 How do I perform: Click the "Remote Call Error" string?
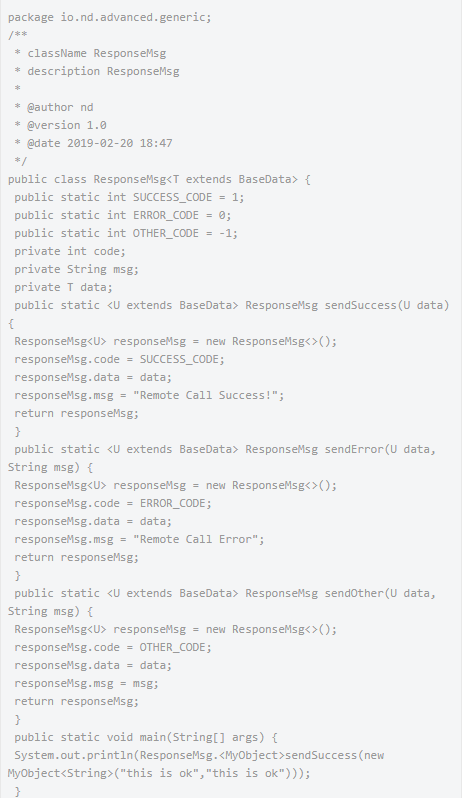tap(198, 539)
